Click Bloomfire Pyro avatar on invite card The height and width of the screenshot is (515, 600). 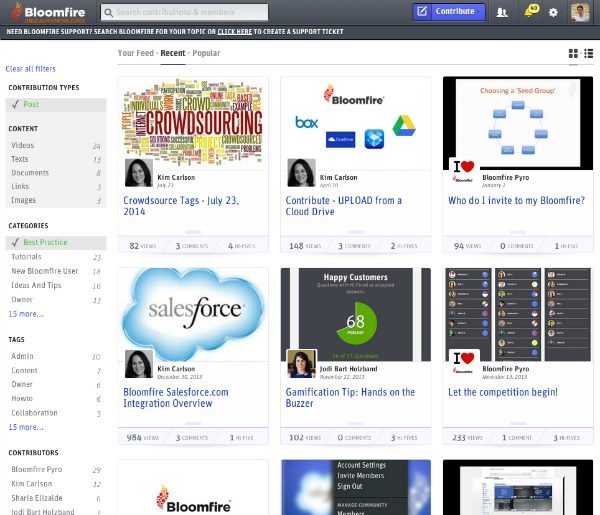[x=463, y=172]
